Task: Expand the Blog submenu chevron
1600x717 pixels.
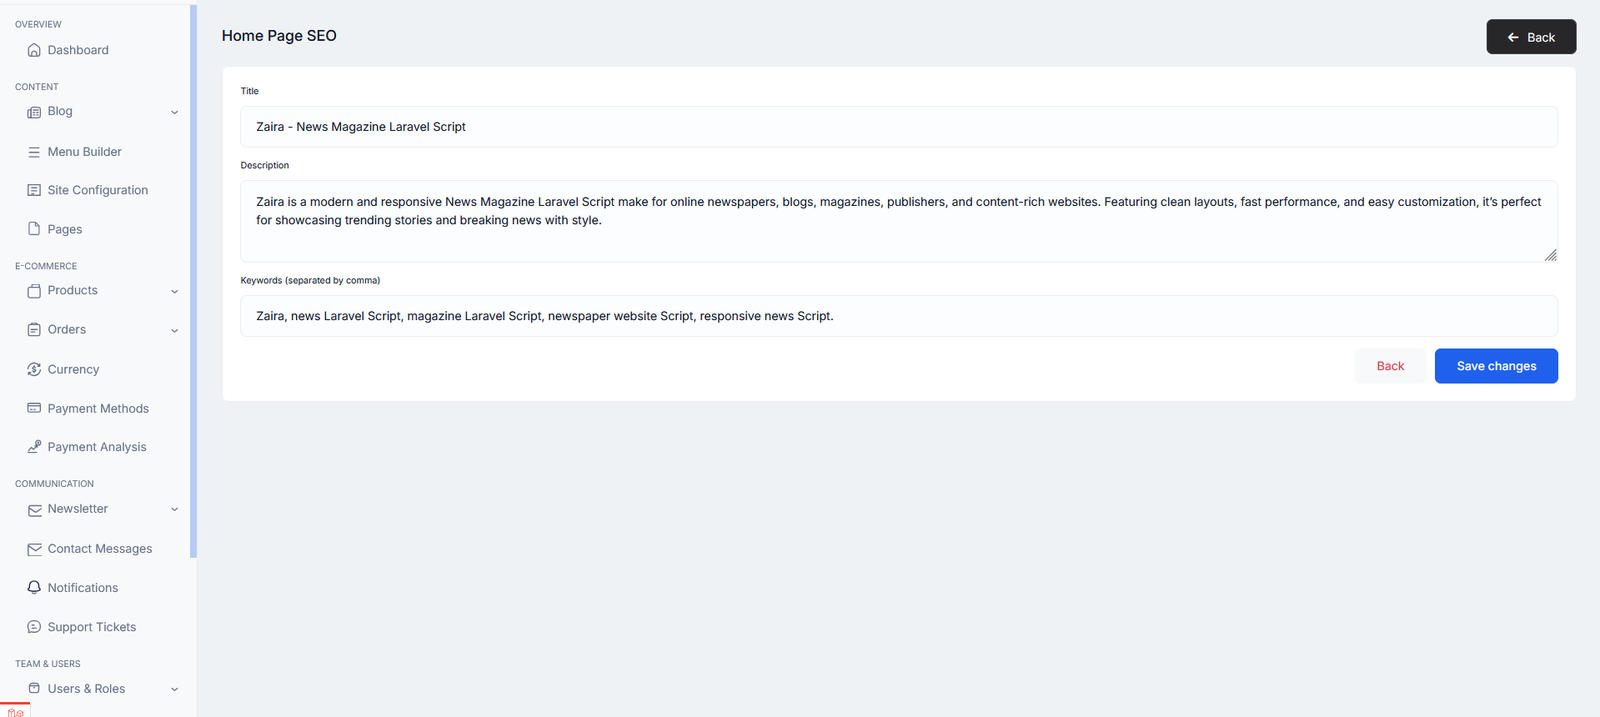Action: [x=175, y=112]
